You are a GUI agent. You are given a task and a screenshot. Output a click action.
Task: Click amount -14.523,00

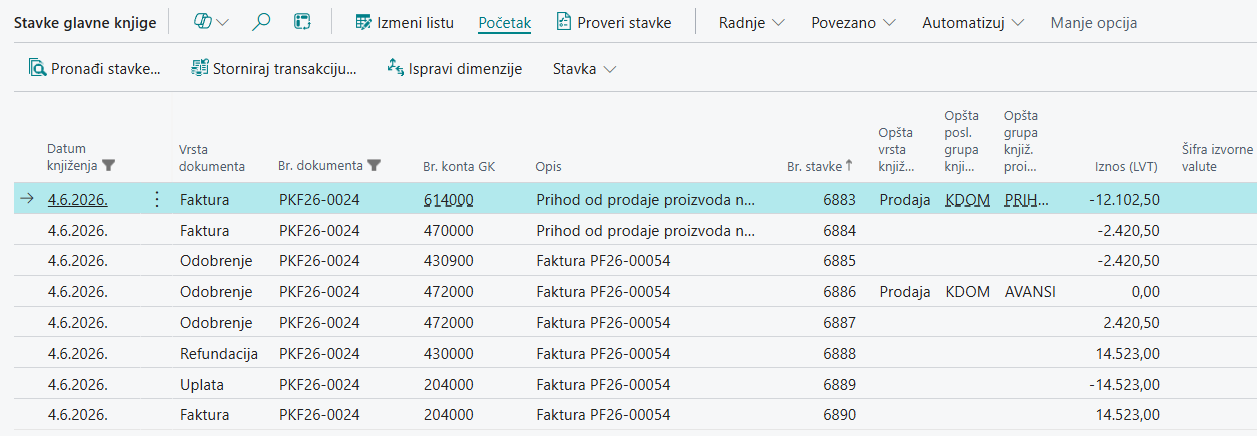coord(1123,384)
